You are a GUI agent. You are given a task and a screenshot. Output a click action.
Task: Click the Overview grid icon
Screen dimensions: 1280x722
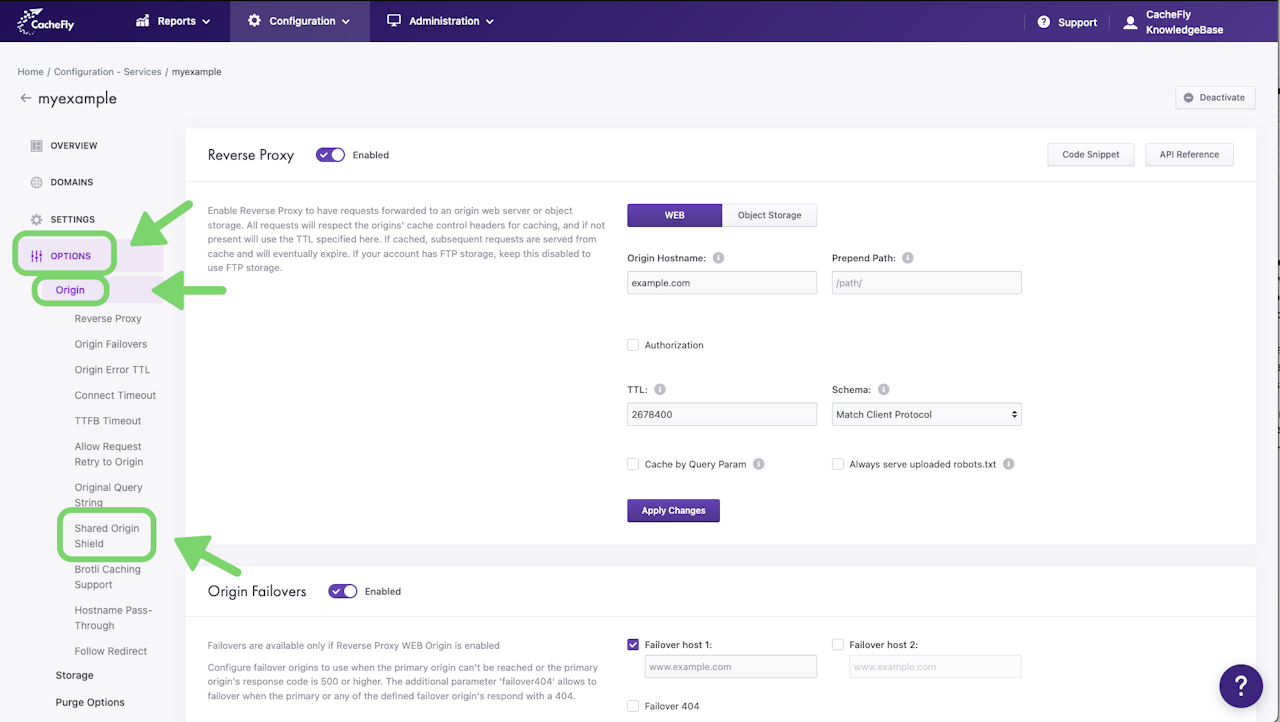click(x=36, y=146)
